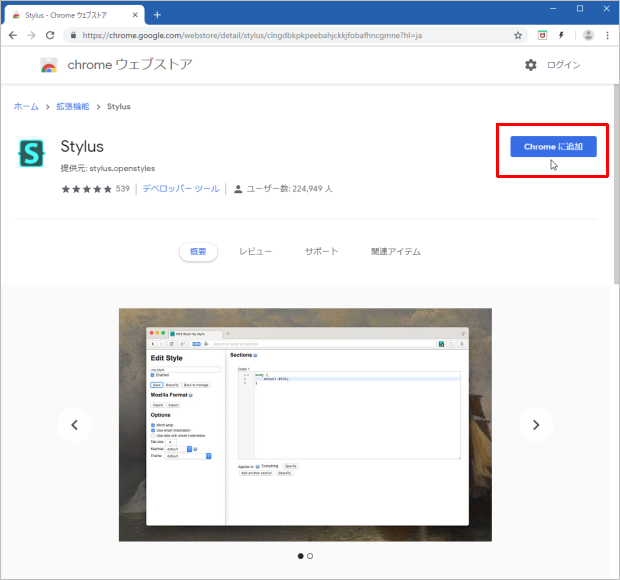
Task: Select the first carousel dot
Action: pos(301,556)
